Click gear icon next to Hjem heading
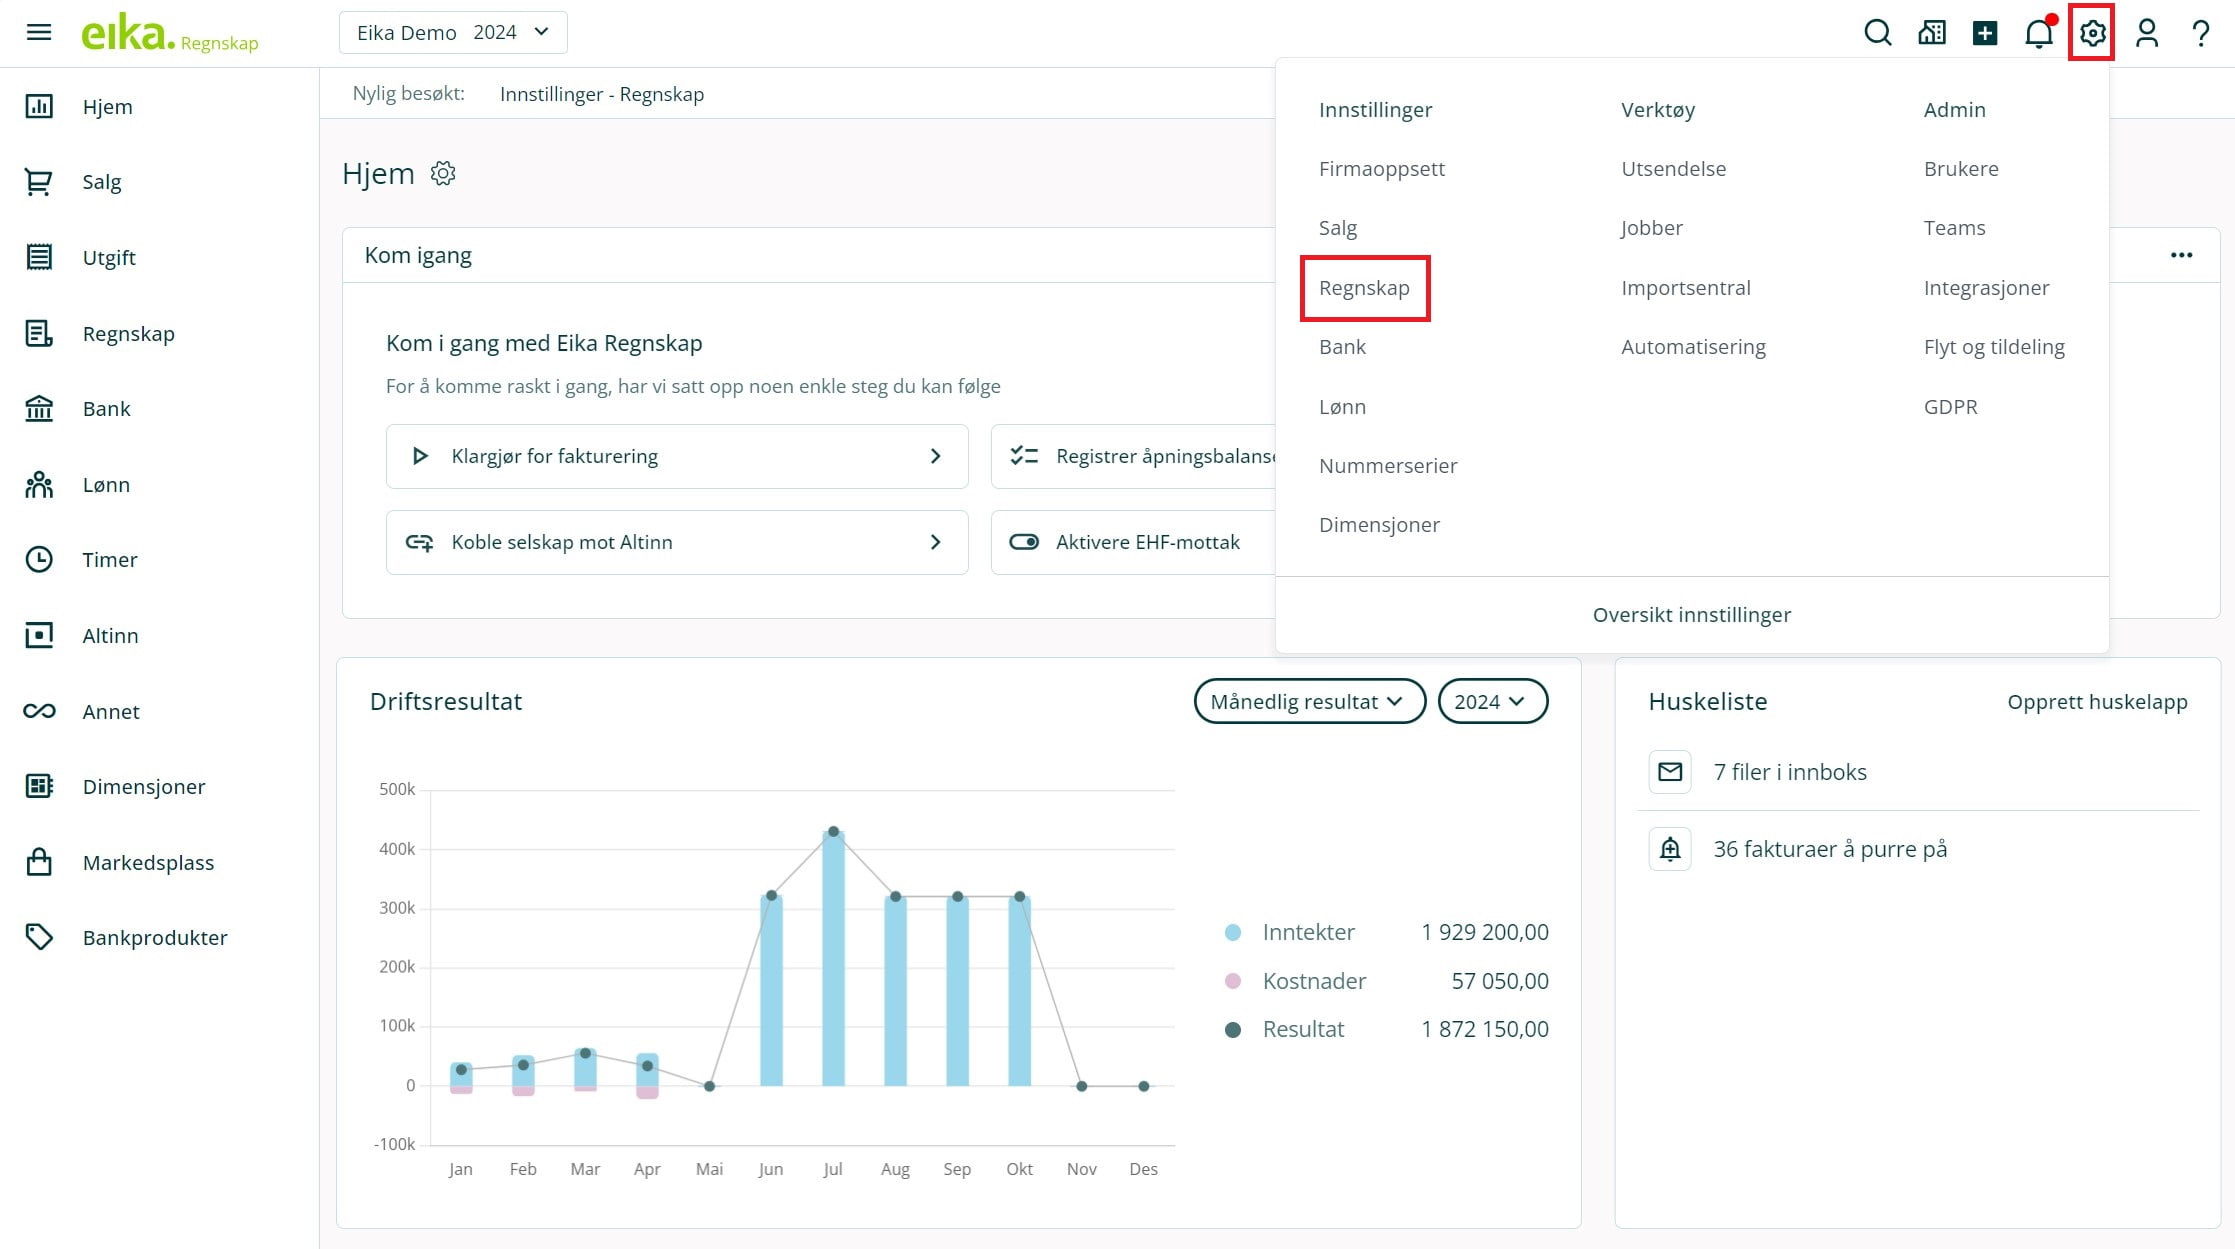The width and height of the screenshot is (2235, 1249). tap(443, 173)
